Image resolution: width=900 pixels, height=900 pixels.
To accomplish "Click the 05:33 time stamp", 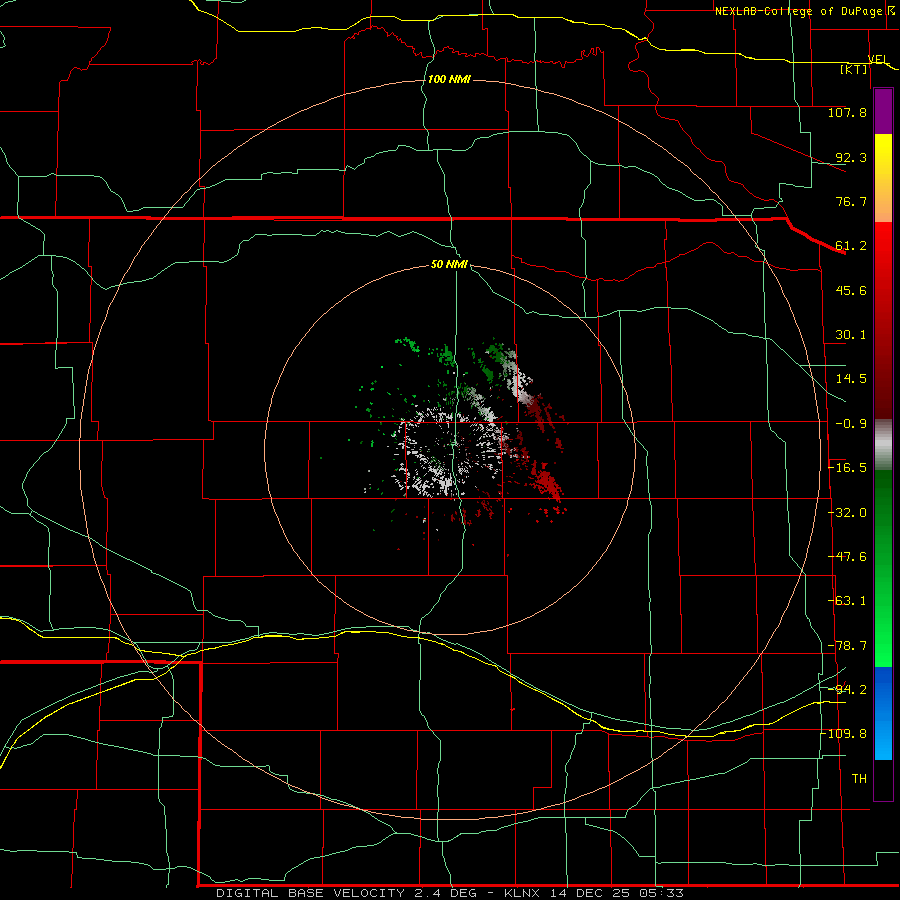I will (661, 893).
